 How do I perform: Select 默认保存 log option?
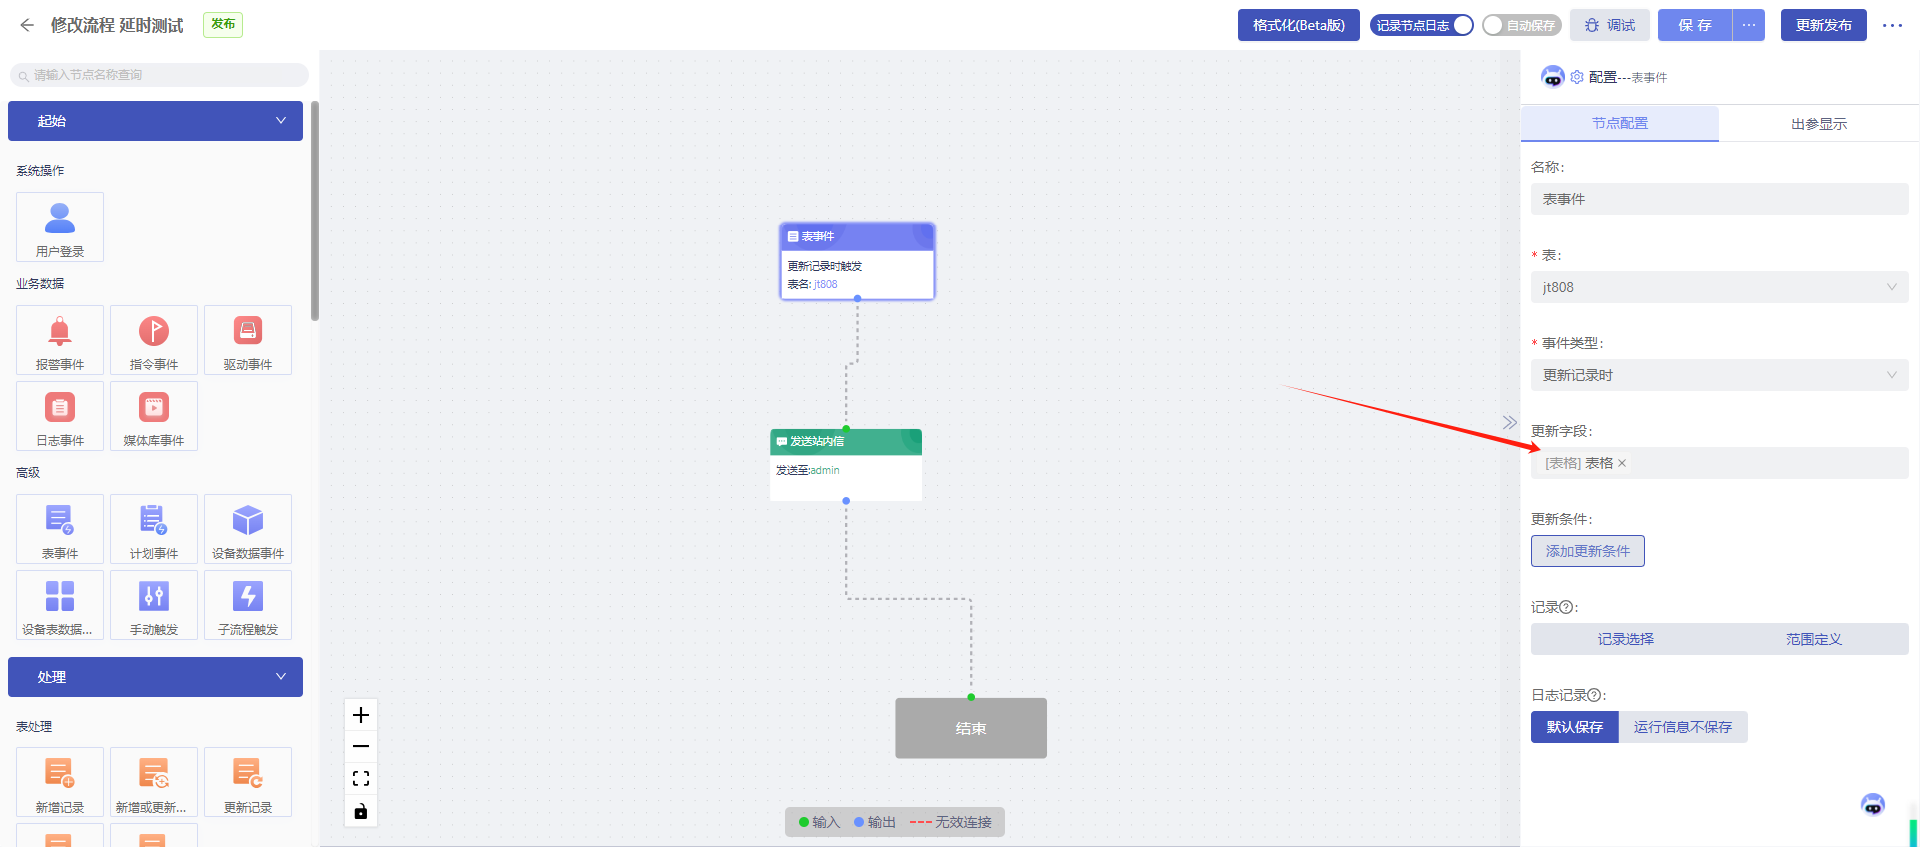tap(1575, 727)
